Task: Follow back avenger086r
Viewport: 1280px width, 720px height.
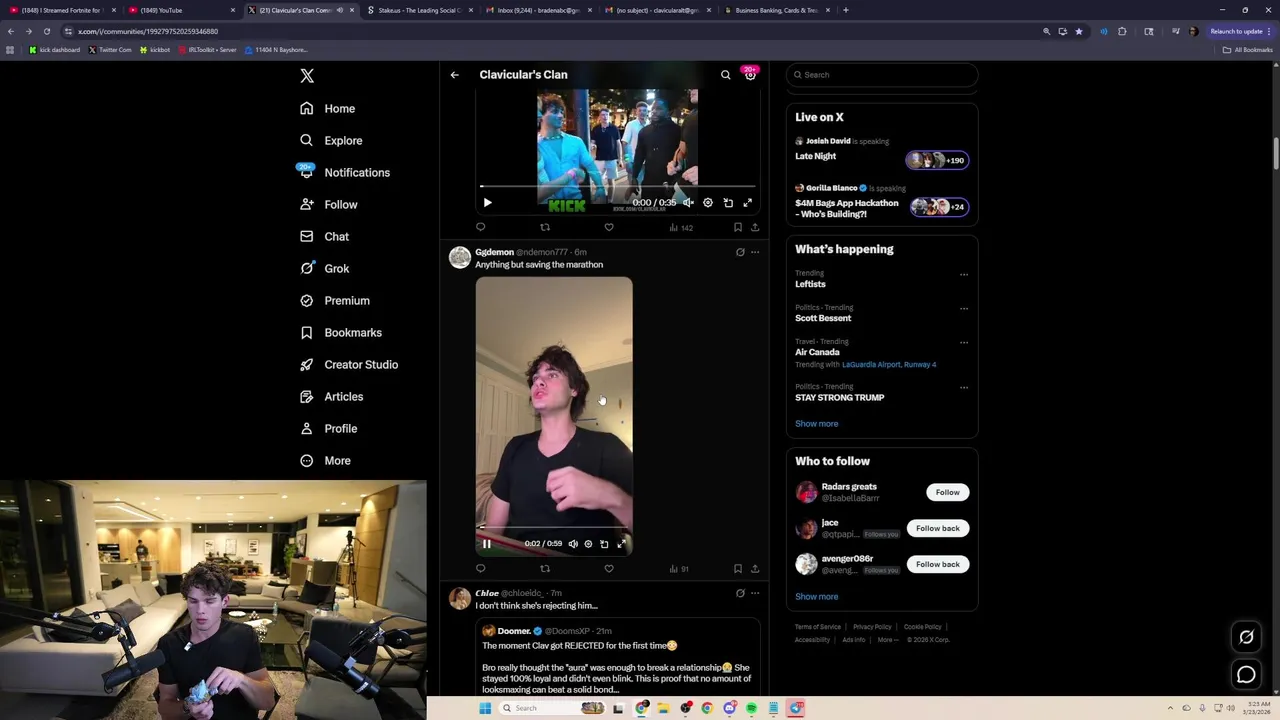Action: pyautogui.click(x=938, y=564)
